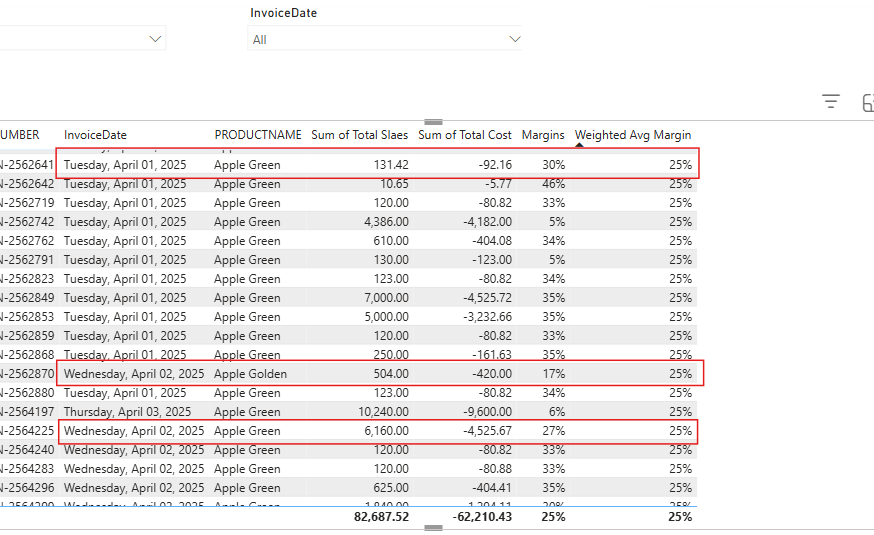Select the Apple Golden product cell

tap(250, 374)
